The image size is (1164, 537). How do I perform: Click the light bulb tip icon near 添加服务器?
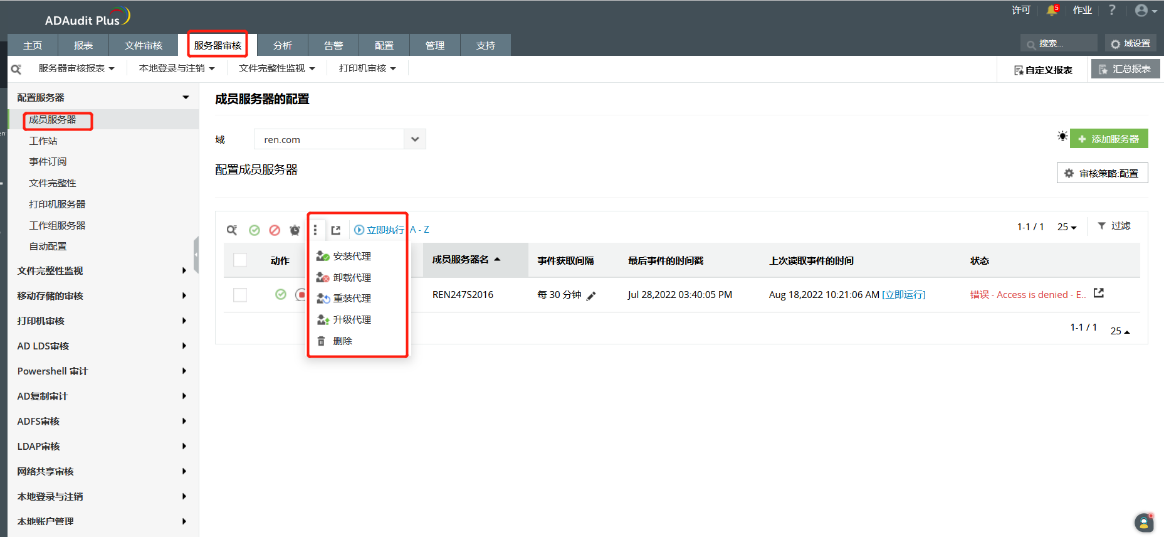tap(1062, 137)
